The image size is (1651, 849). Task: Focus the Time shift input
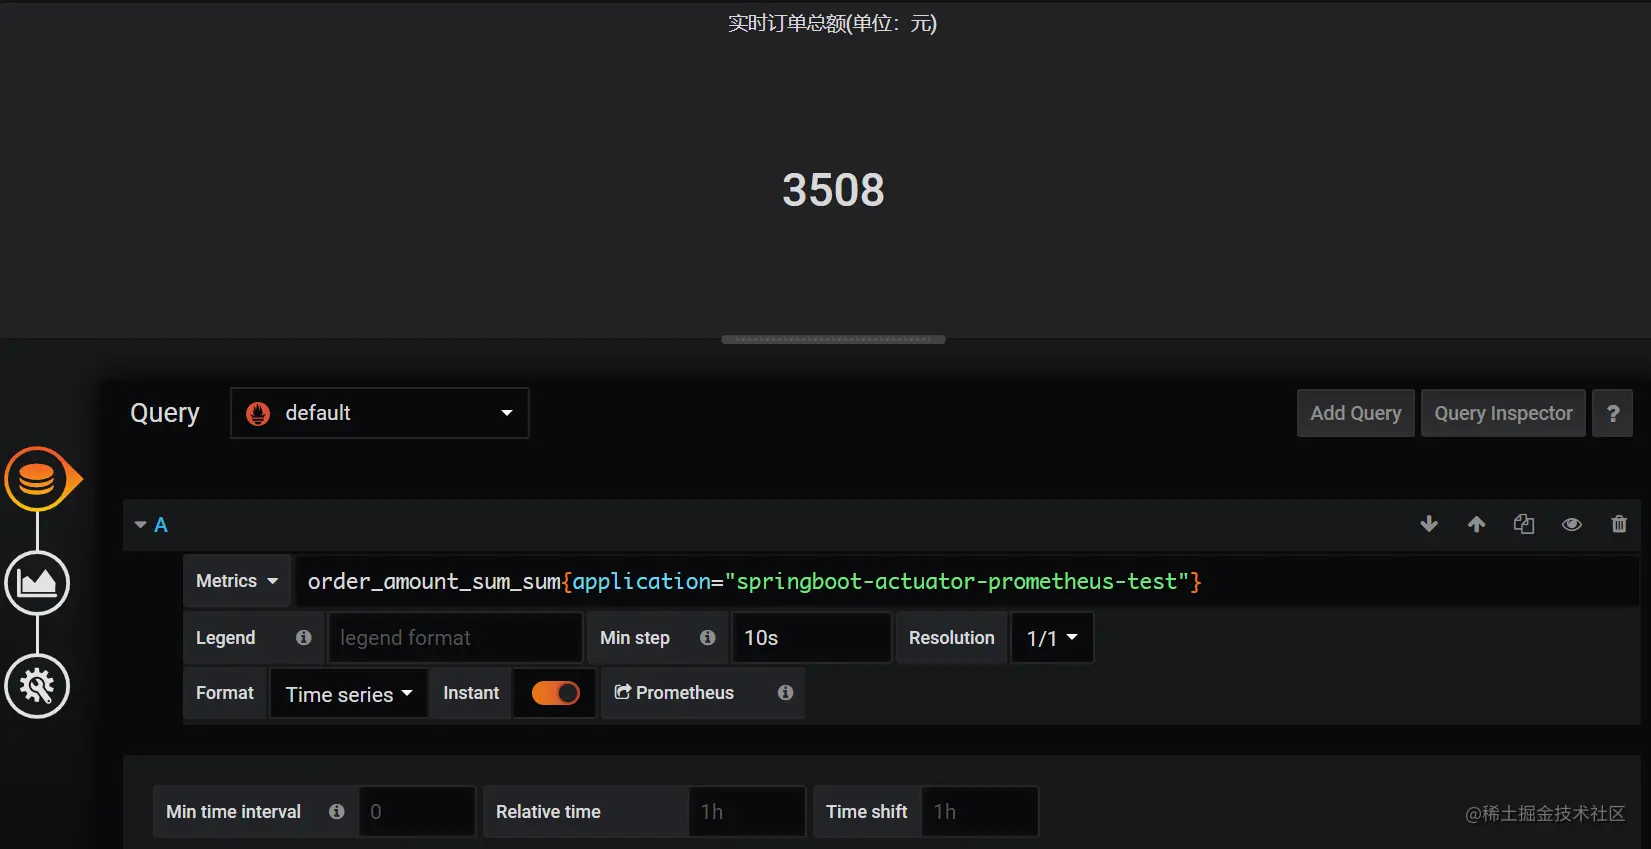click(979, 811)
